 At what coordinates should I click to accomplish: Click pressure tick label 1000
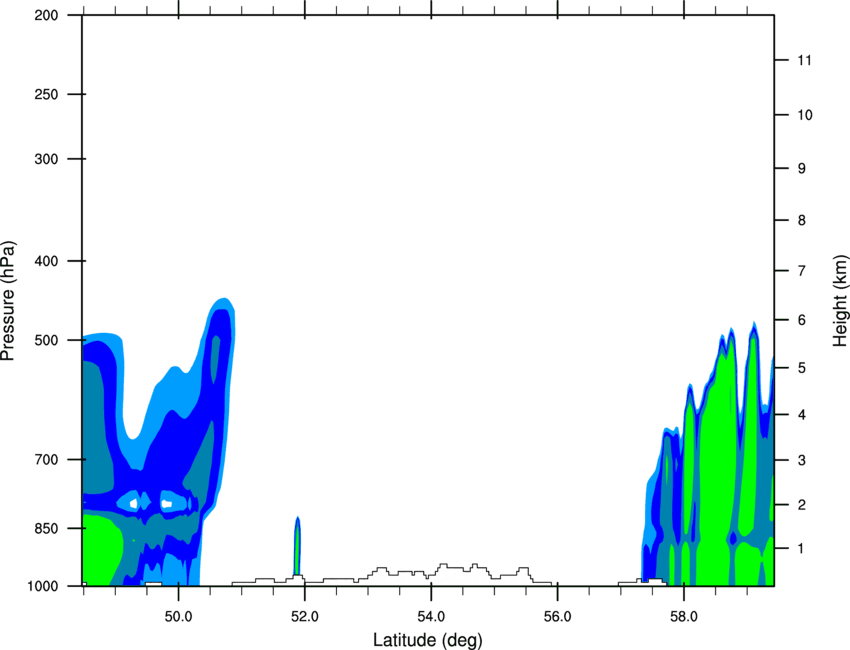point(43,586)
